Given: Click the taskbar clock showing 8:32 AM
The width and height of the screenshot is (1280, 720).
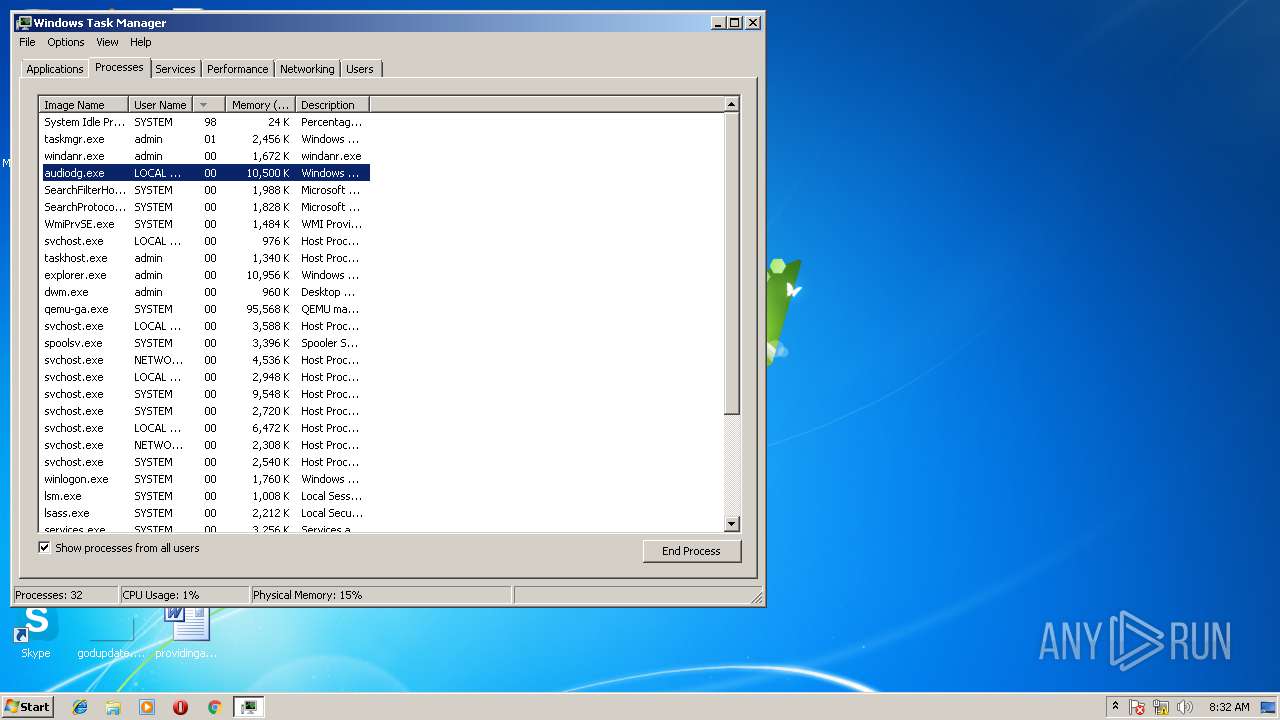Looking at the screenshot, I should [1228, 707].
